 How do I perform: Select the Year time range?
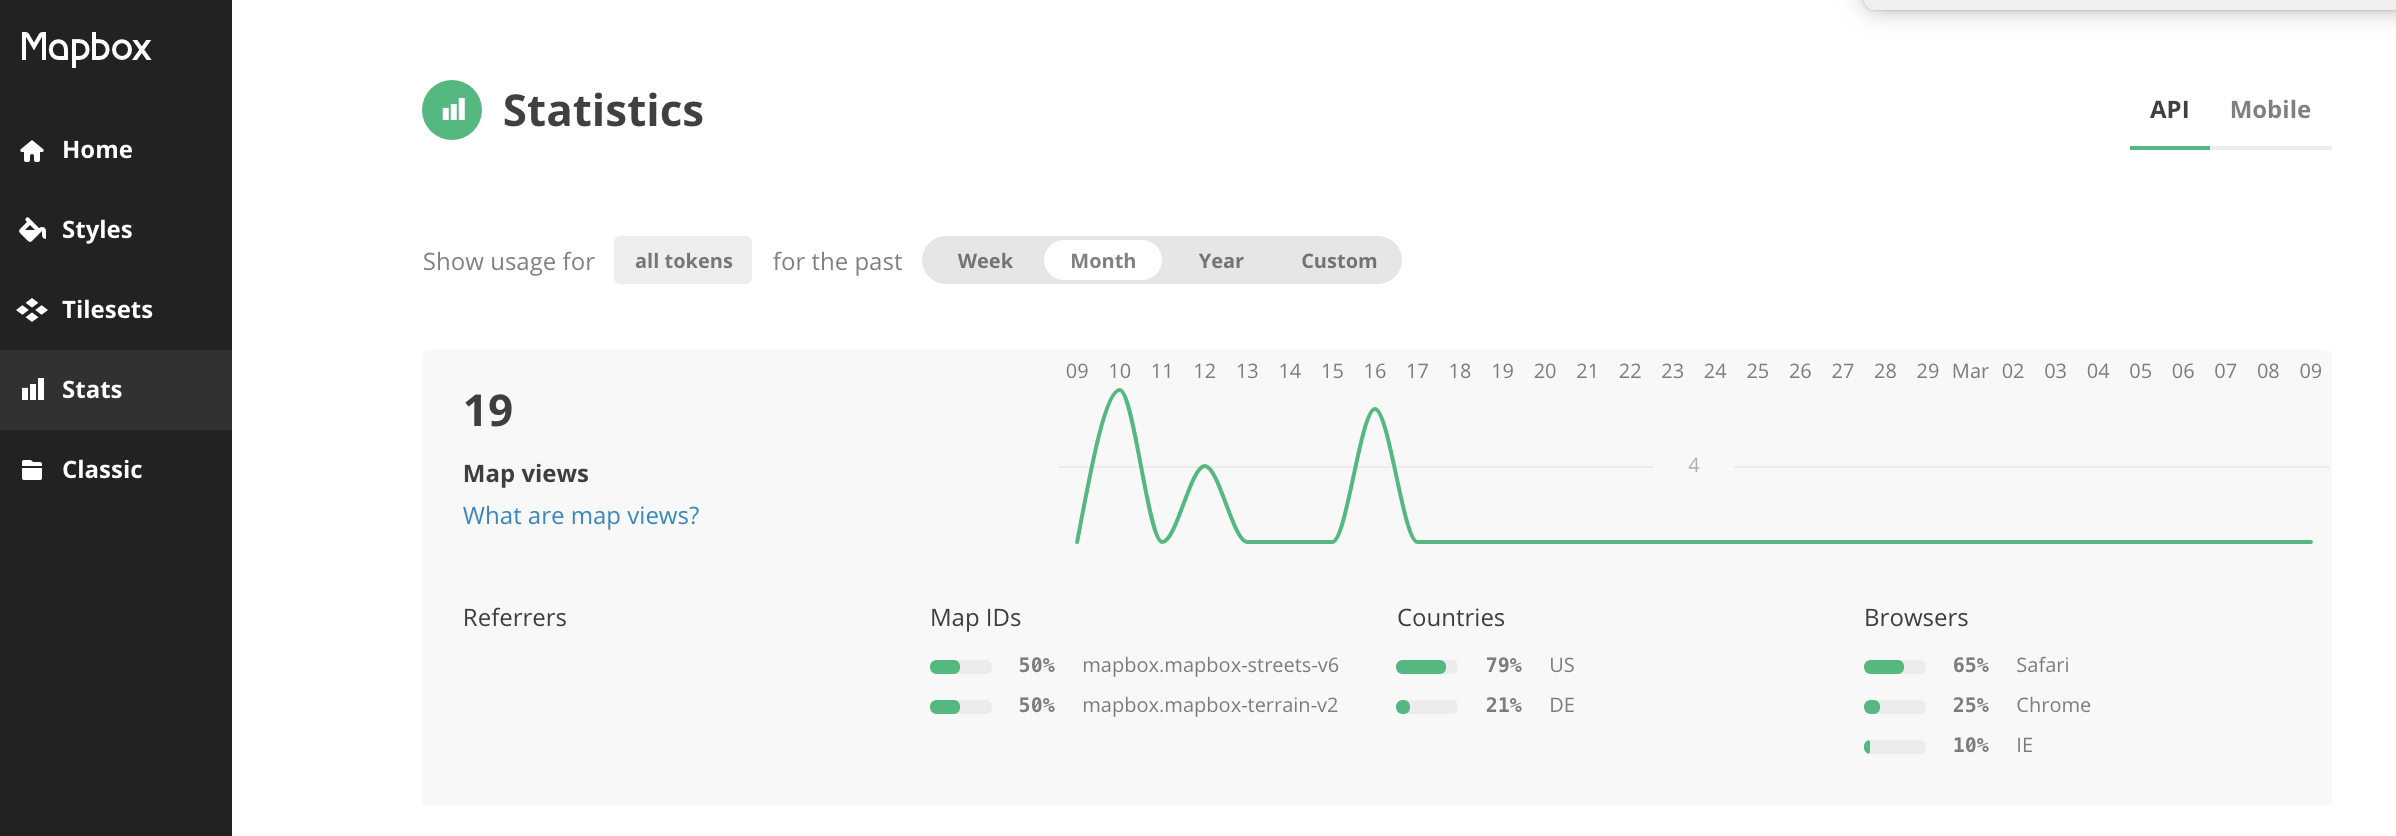[x=1221, y=260]
